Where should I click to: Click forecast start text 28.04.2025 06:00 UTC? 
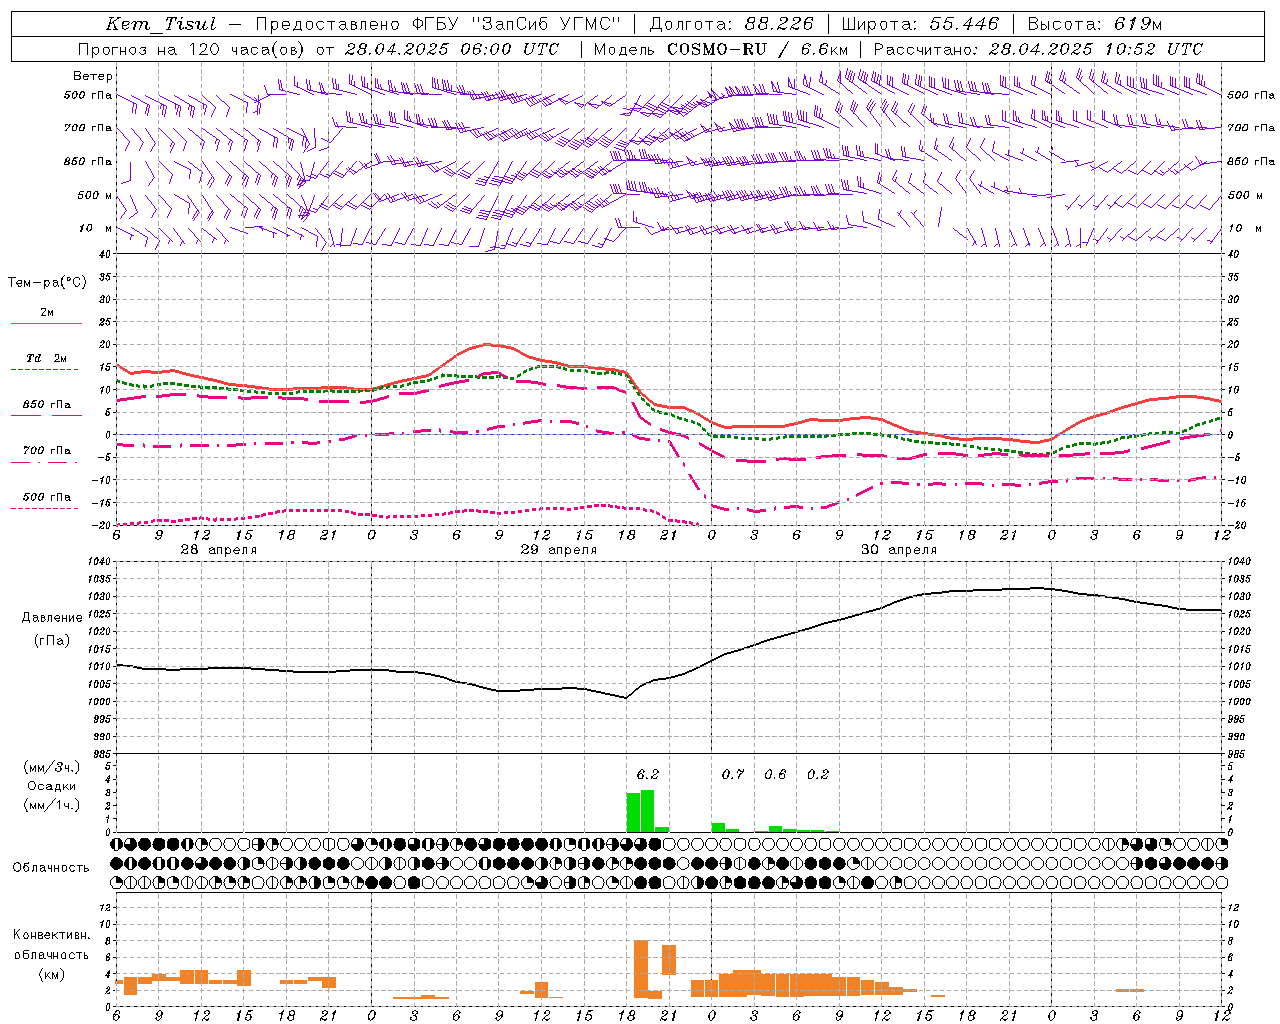(451, 49)
